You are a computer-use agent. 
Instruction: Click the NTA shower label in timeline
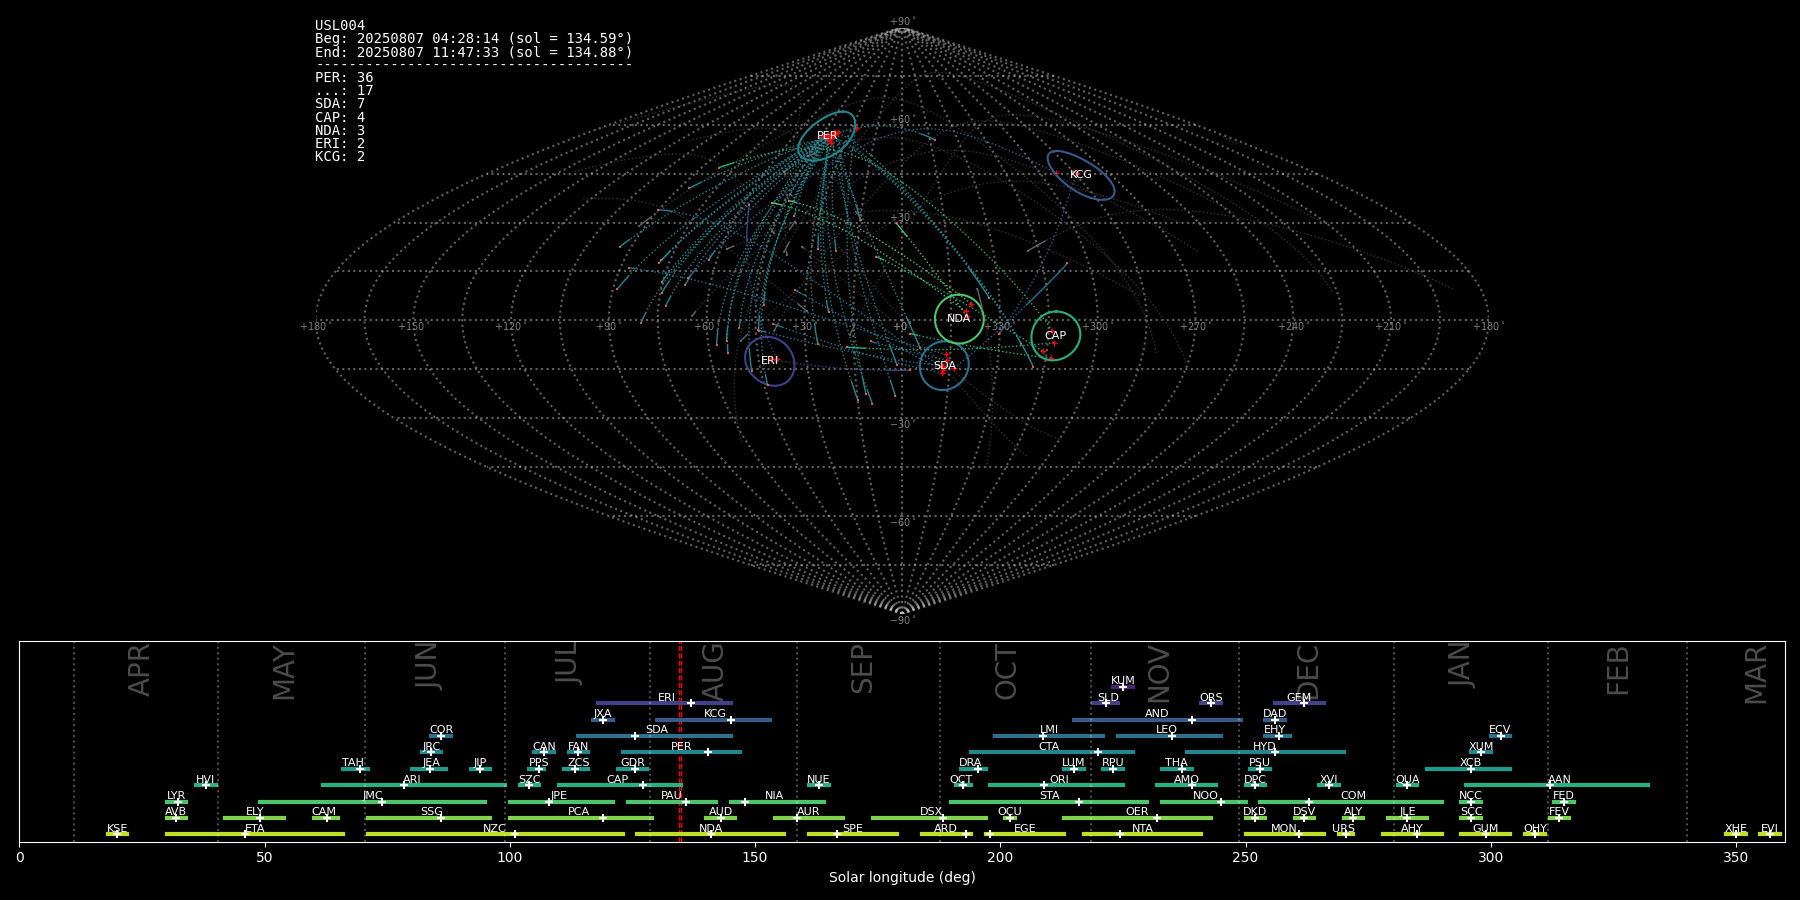(x=1142, y=829)
